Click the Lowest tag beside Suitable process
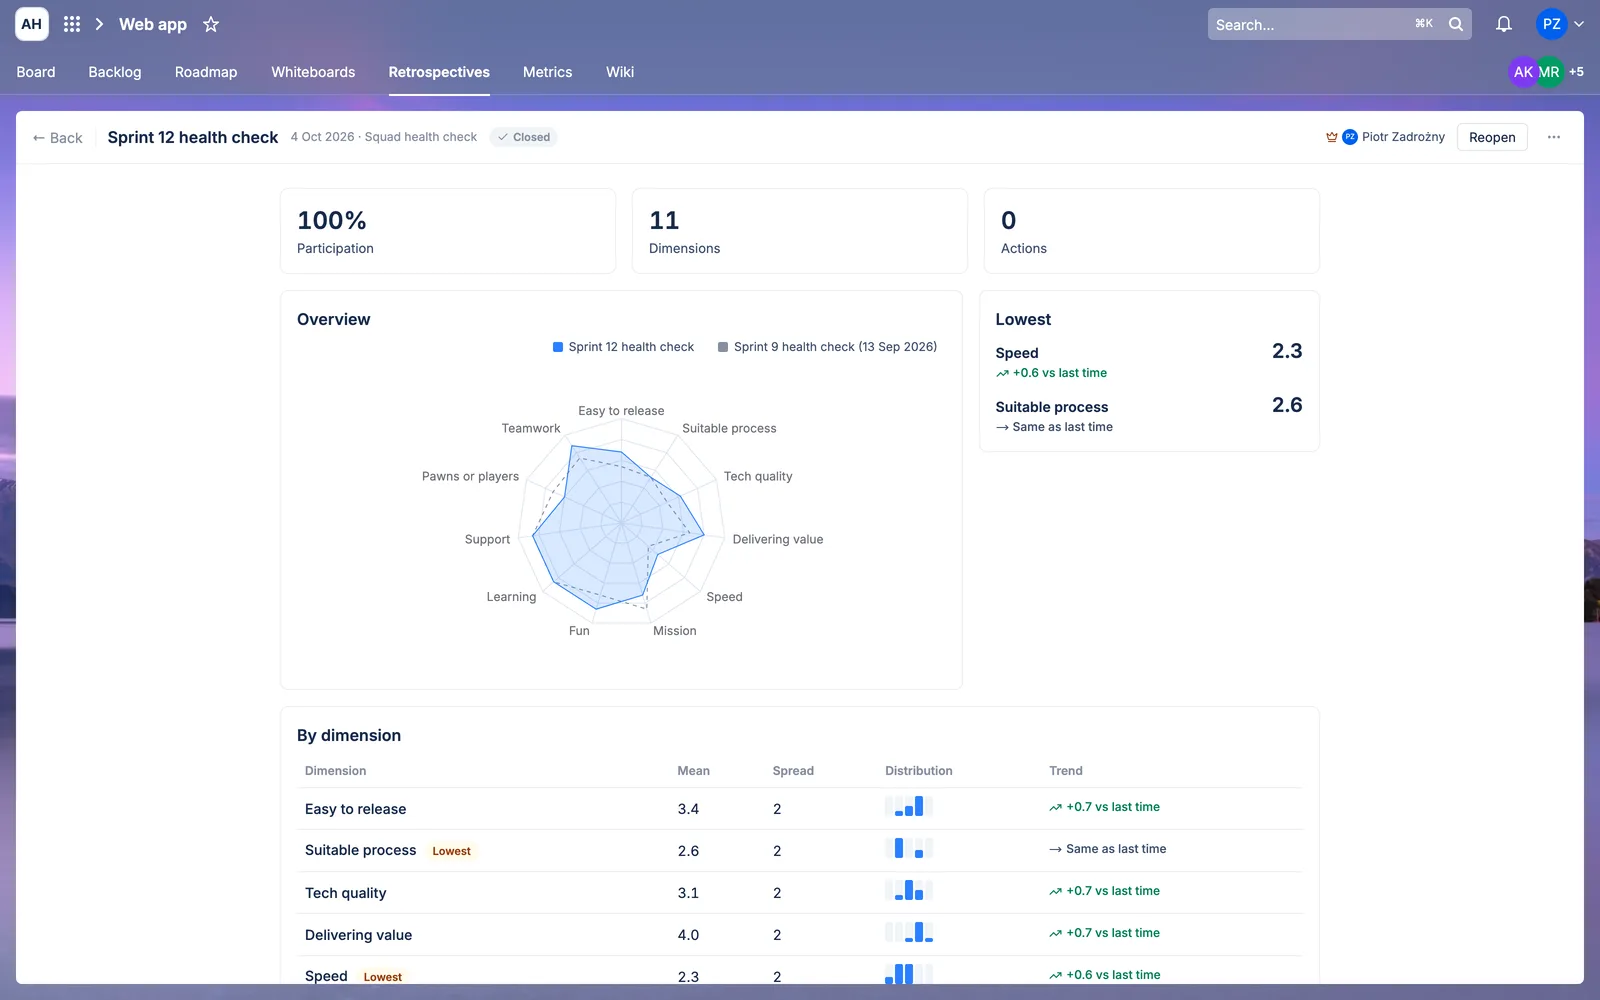This screenshot has width=1600, height=1000. (451, 851)
